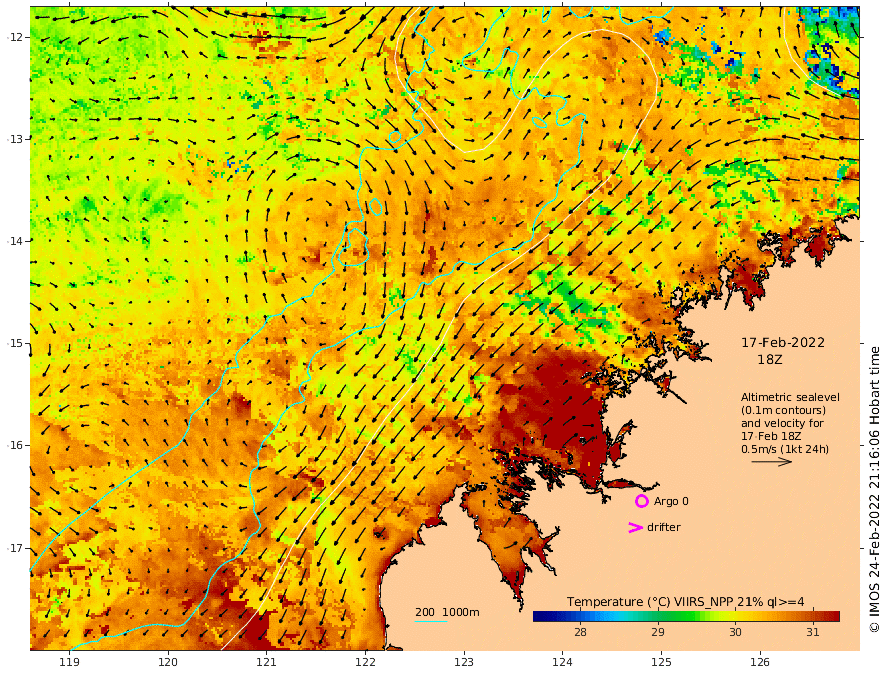The width and height of the screenshot is (880, 680).
Task: Click the '200 1000m' depth contour label
Action: (447, 612)
